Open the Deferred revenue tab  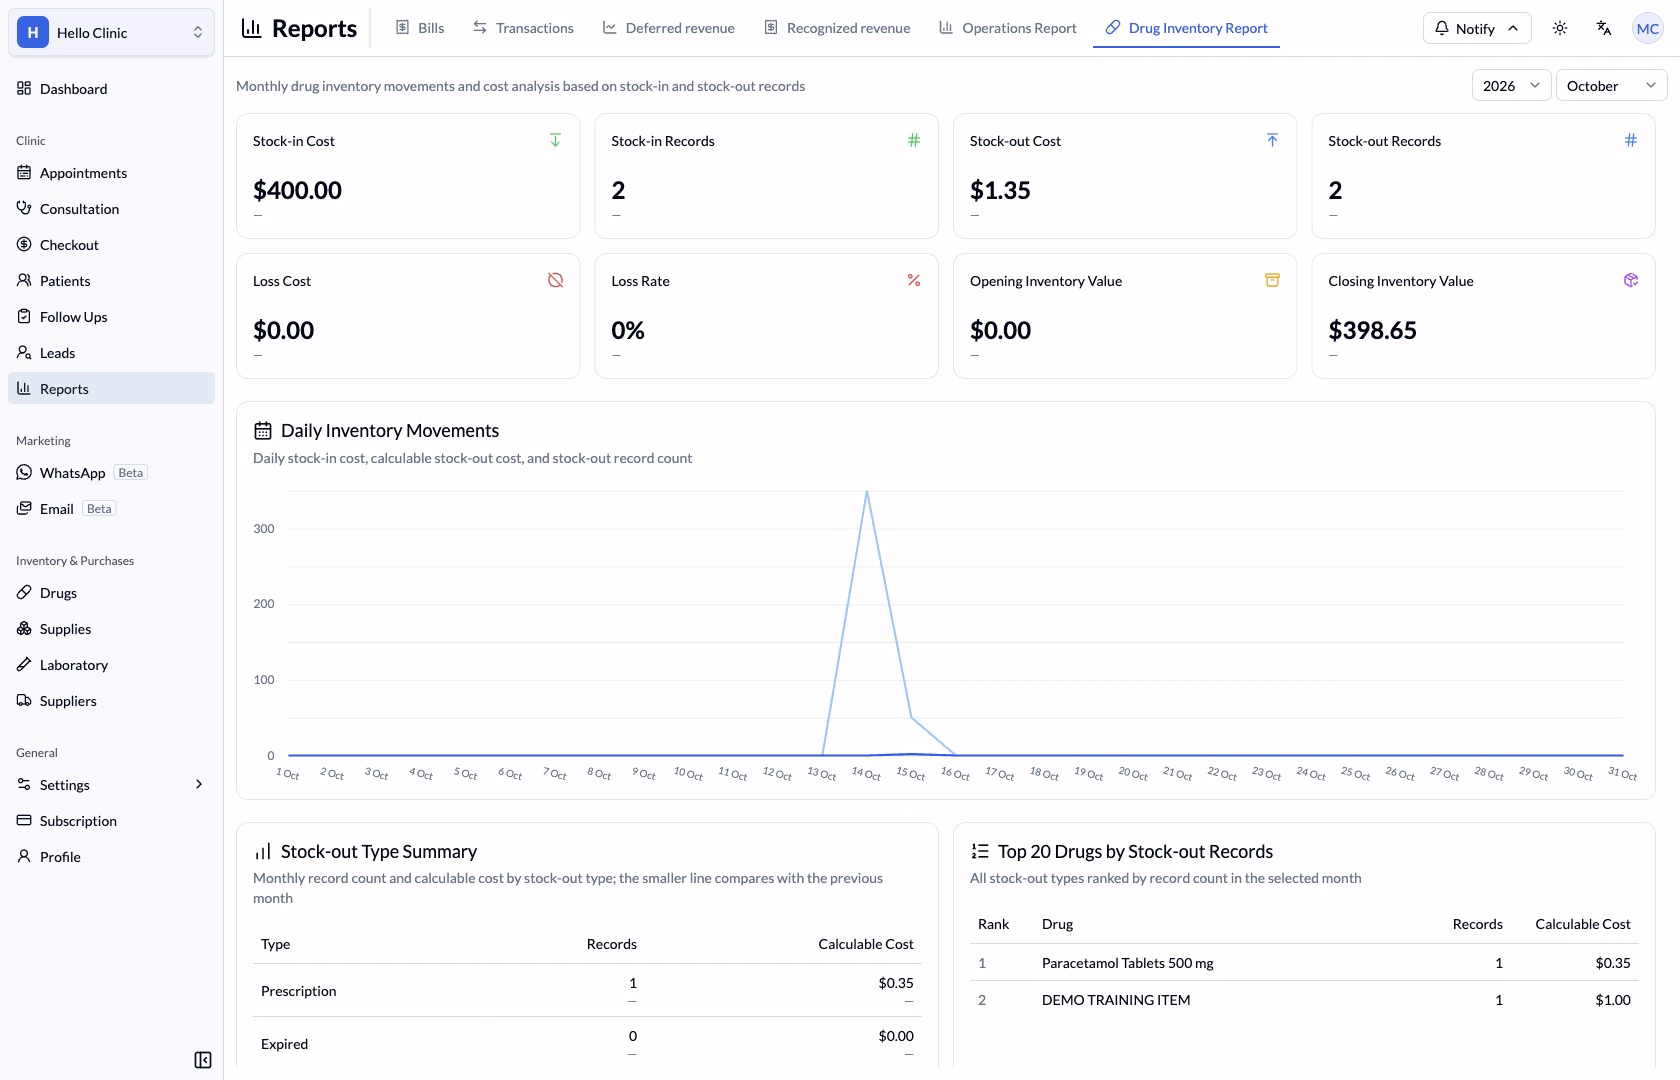(x=668, y=28)
